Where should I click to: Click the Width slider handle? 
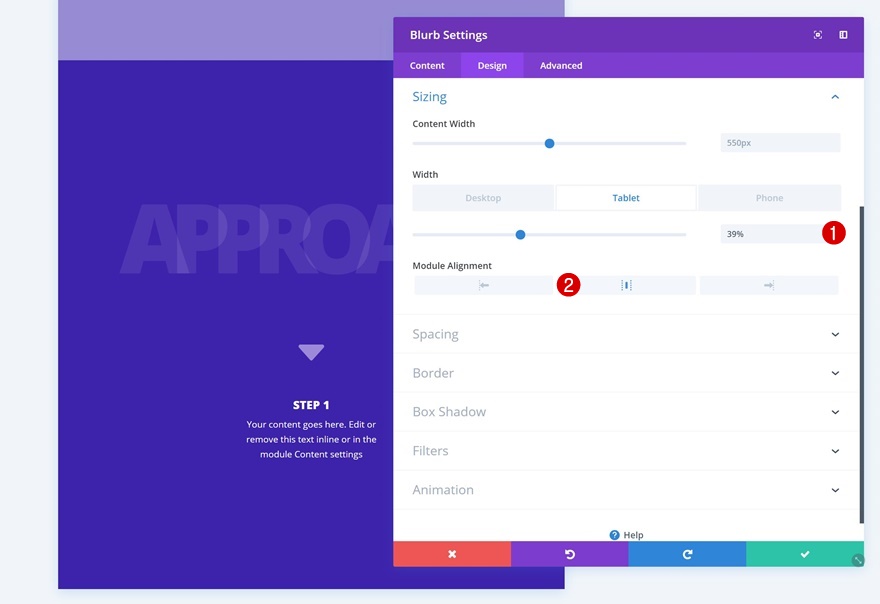[x=520, y=235]
